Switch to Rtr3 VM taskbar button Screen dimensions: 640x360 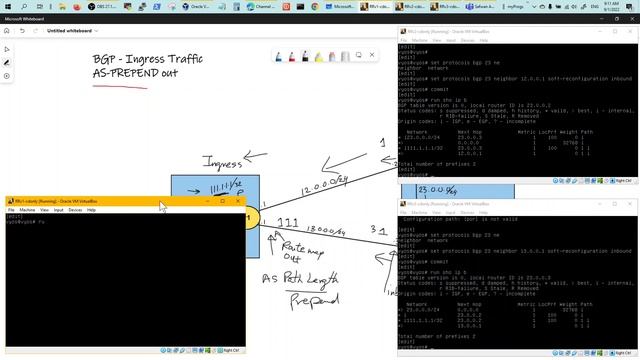click(445, 7)
